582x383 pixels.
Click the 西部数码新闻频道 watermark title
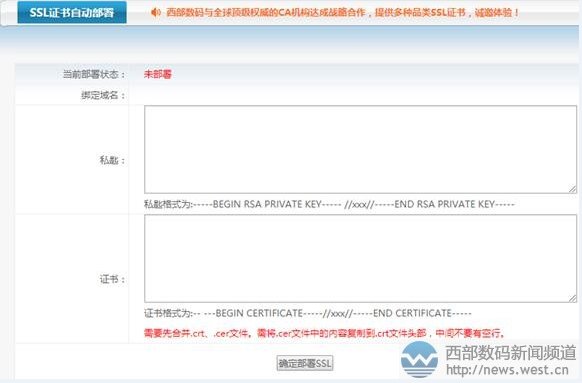(x=510, y=353)
